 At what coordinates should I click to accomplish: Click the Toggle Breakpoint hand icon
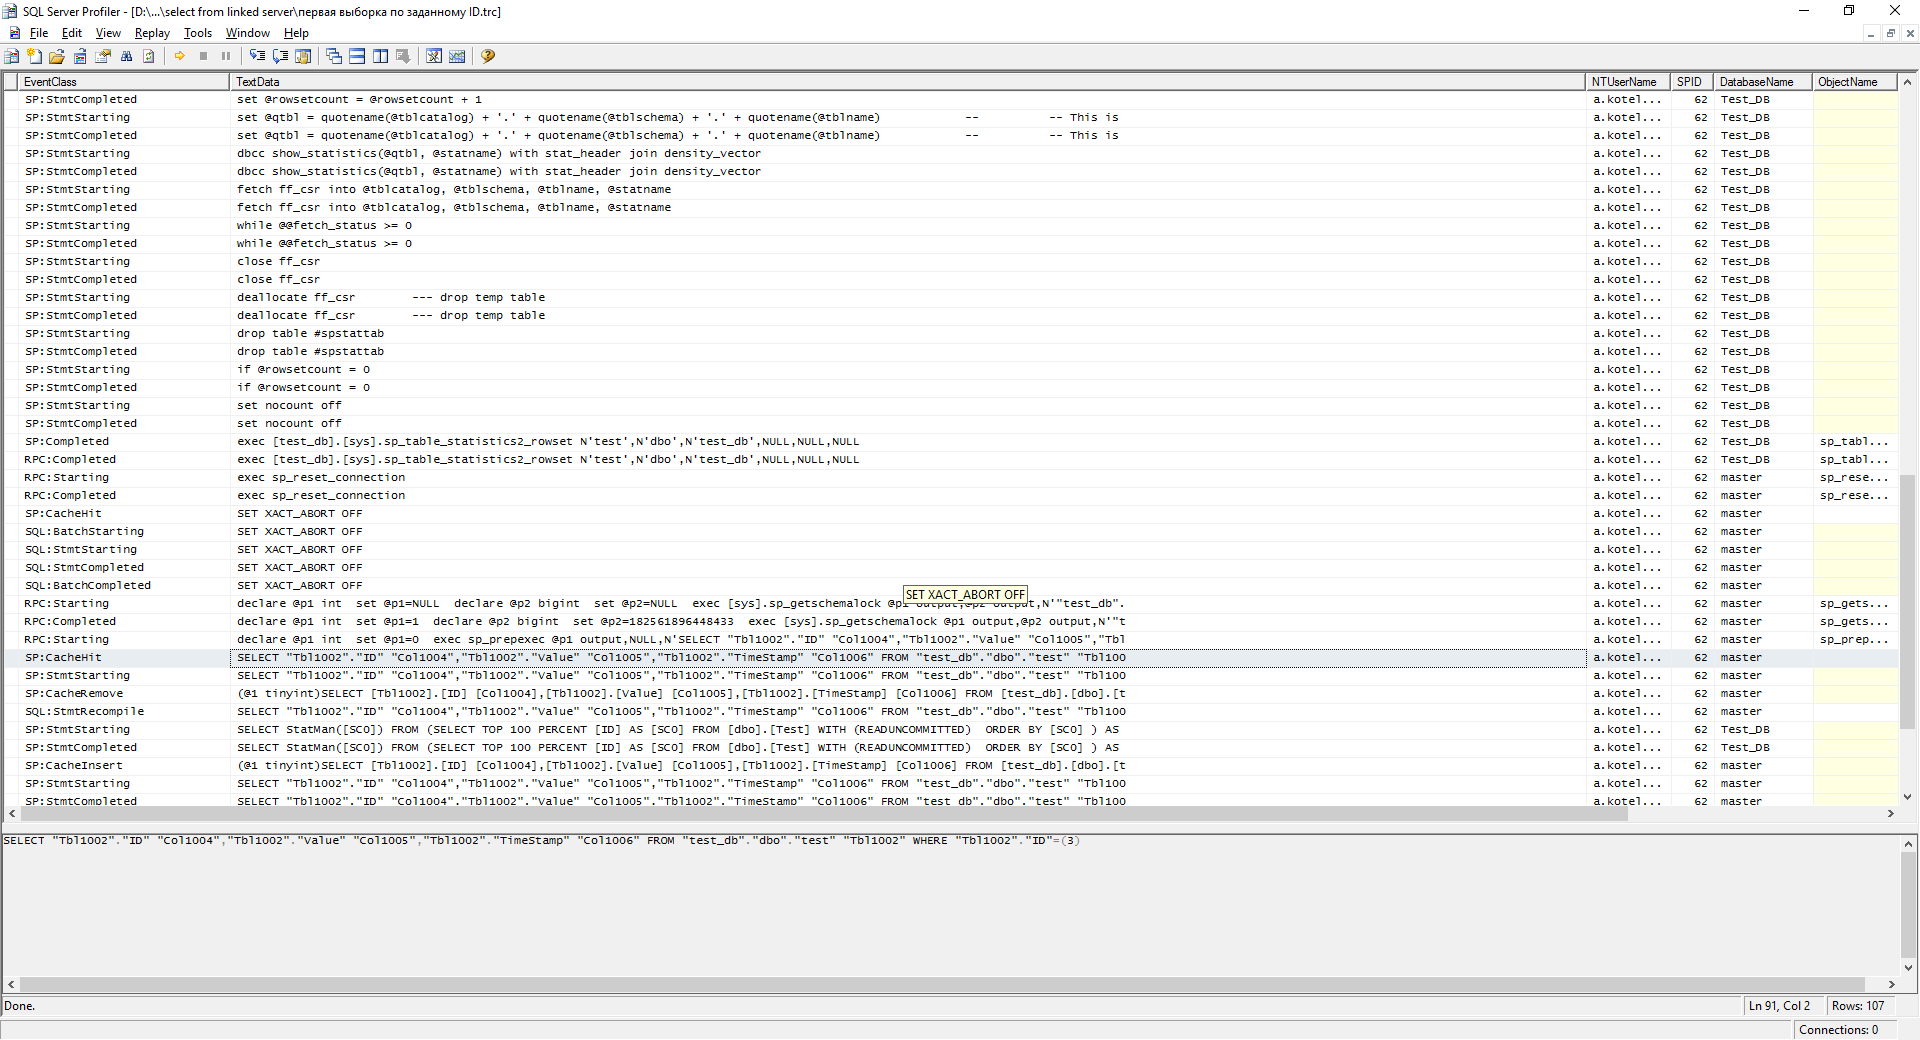pos(303,56)
